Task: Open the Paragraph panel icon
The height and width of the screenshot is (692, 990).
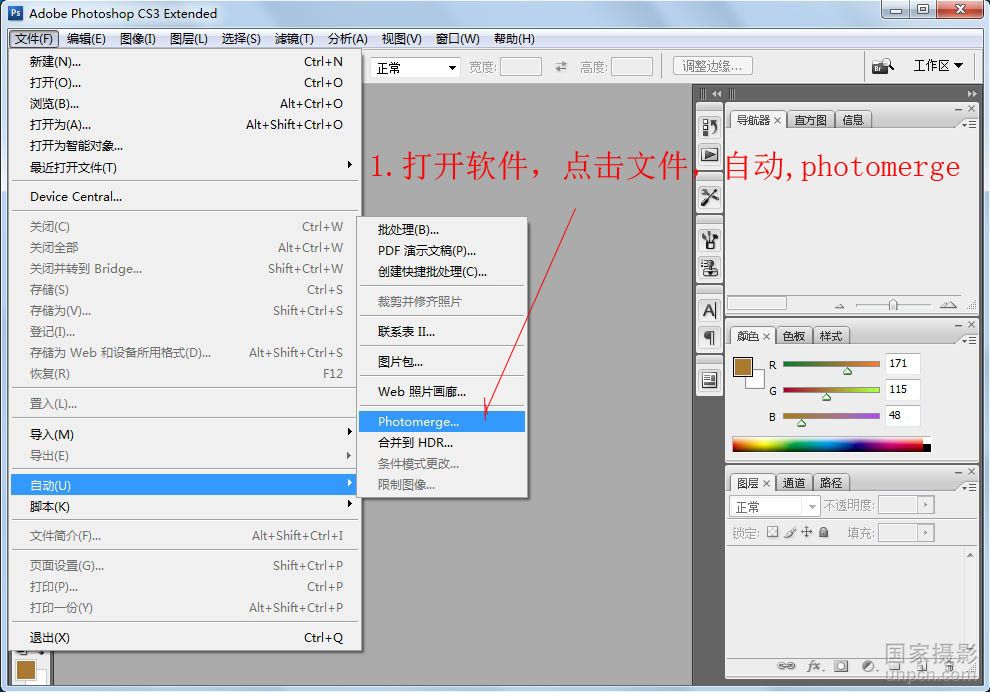Action: [x=709, y=337]
